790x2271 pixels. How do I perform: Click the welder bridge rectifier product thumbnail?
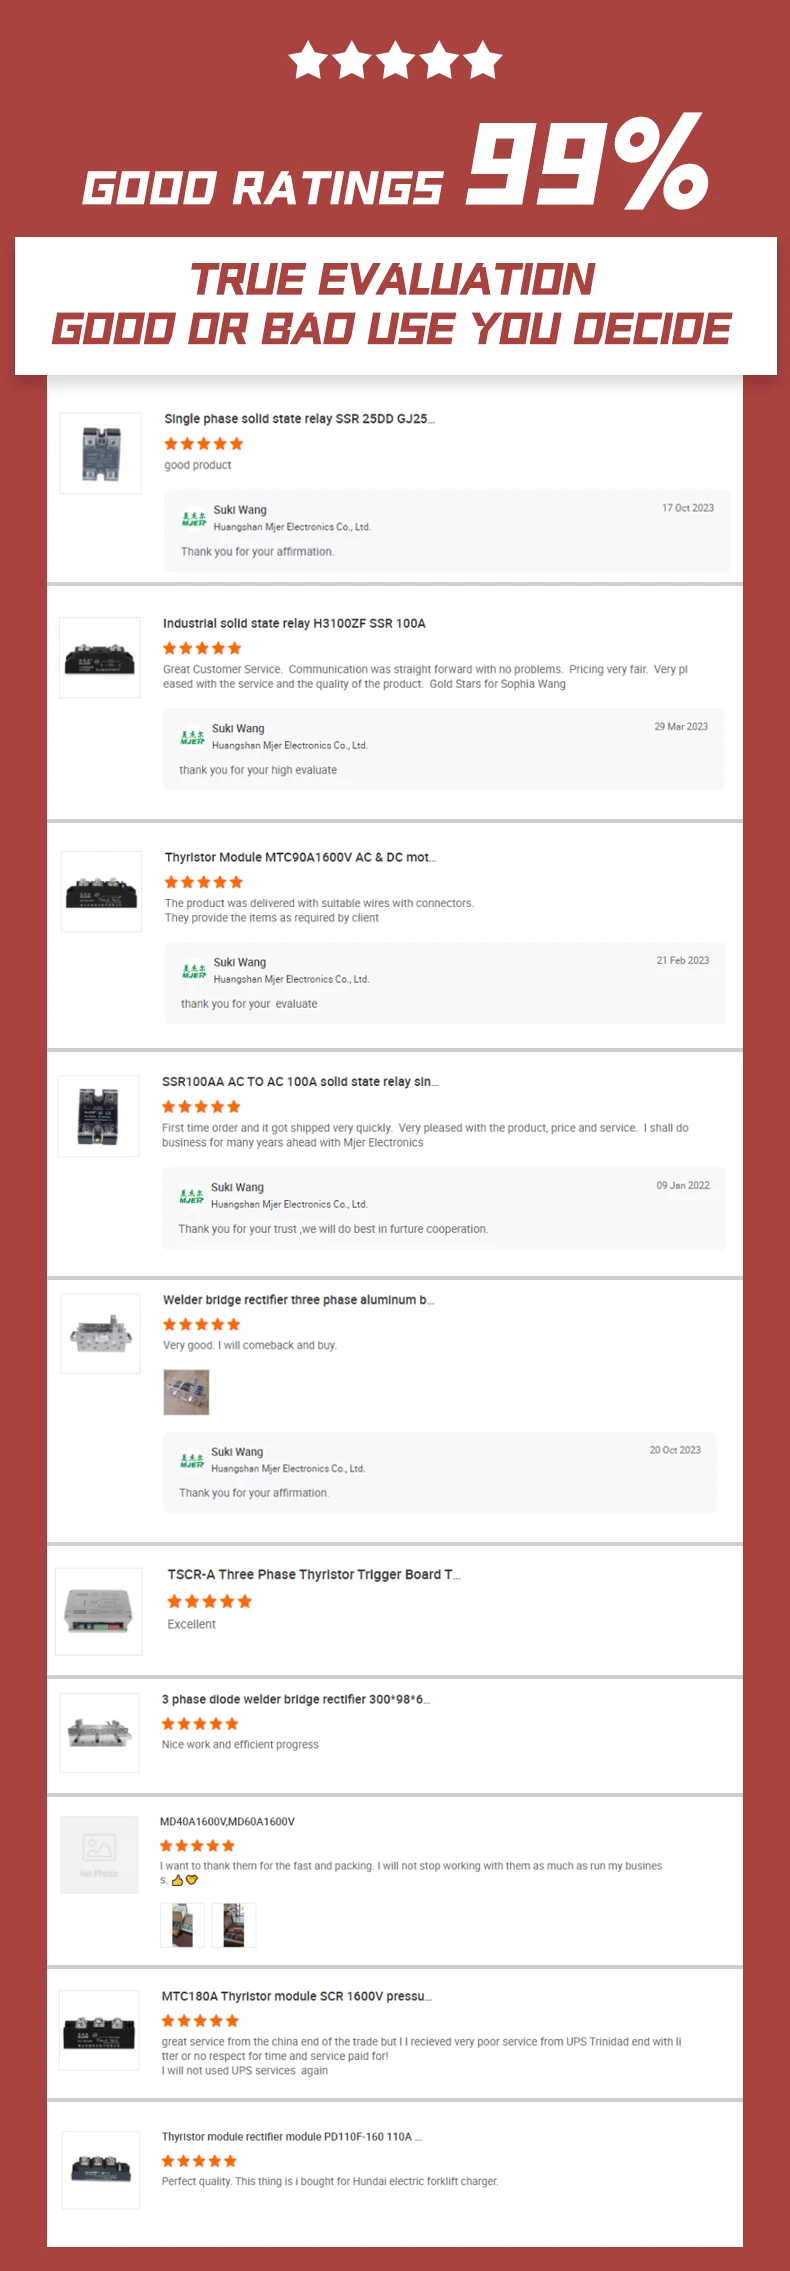(x=100, y=1334)
